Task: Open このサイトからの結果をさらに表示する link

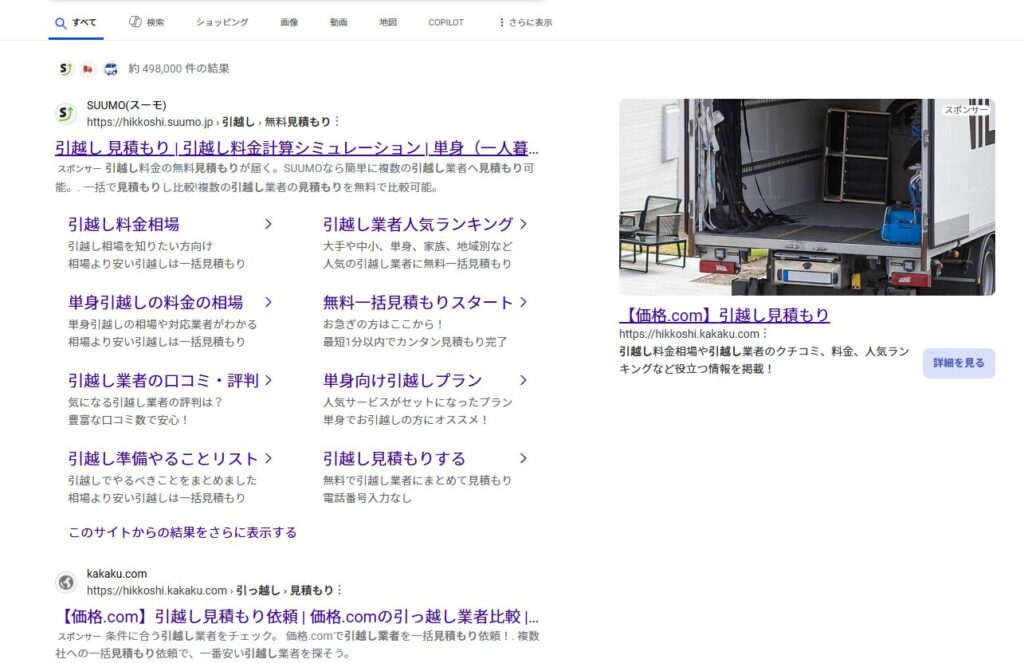Action: click(182, 532)
